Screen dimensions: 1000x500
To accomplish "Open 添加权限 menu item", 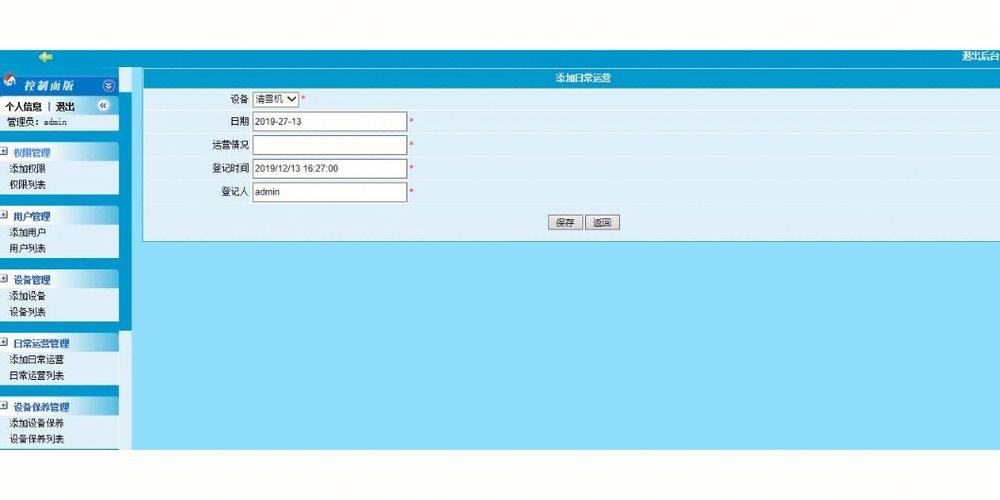I will point(27,169).
